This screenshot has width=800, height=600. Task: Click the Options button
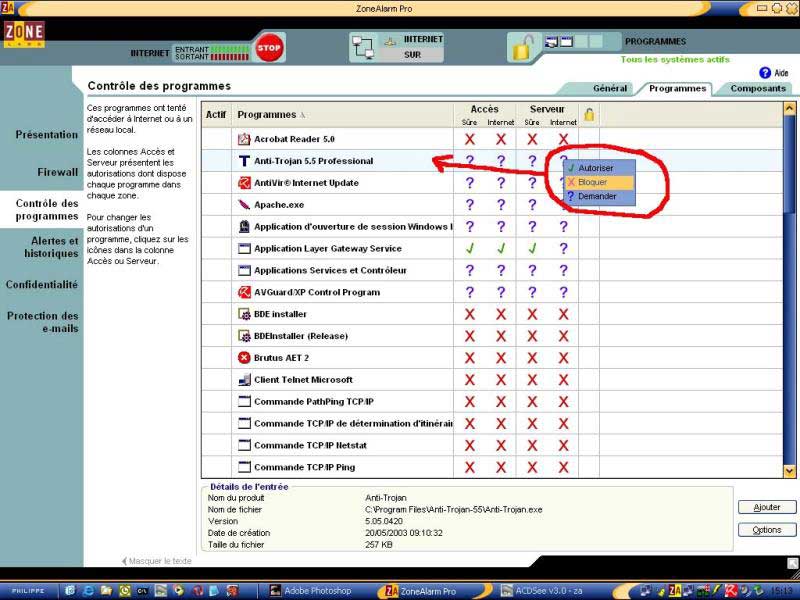767,530
